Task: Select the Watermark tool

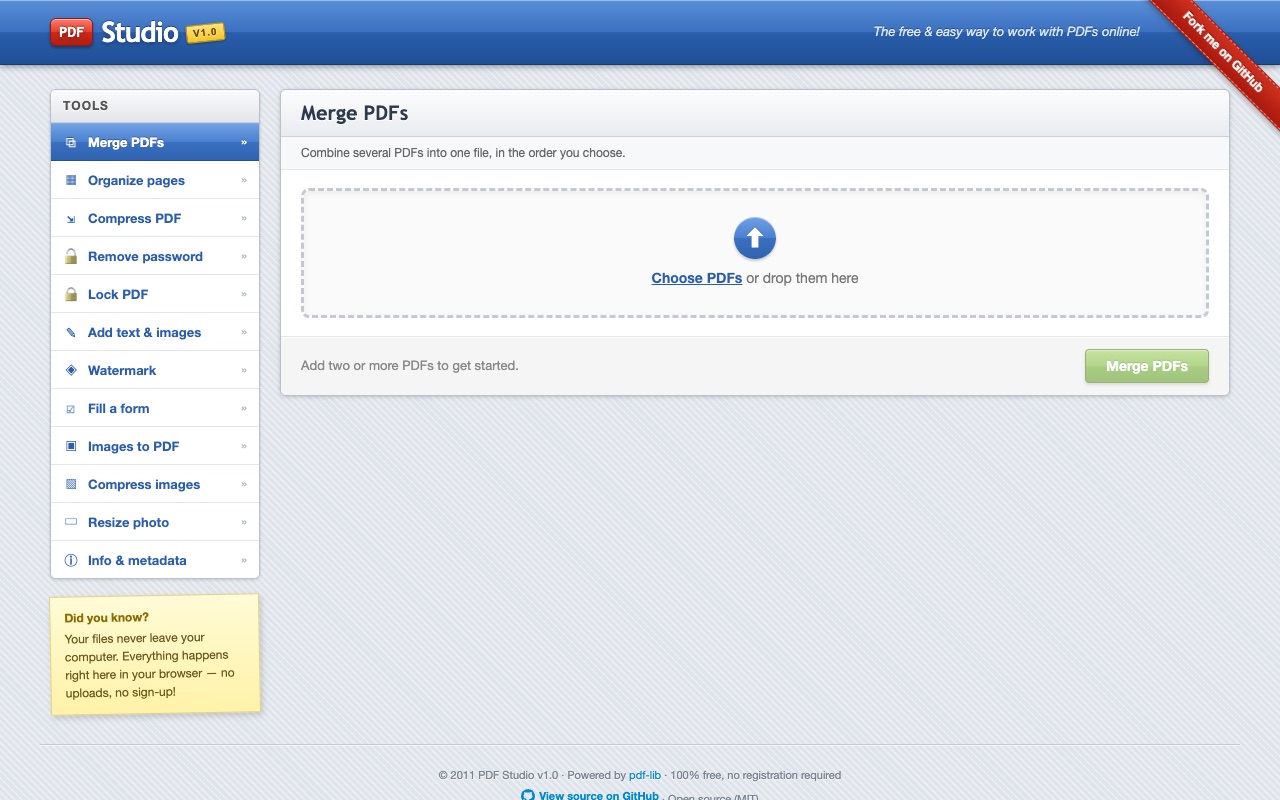Action: pos(155,370)
